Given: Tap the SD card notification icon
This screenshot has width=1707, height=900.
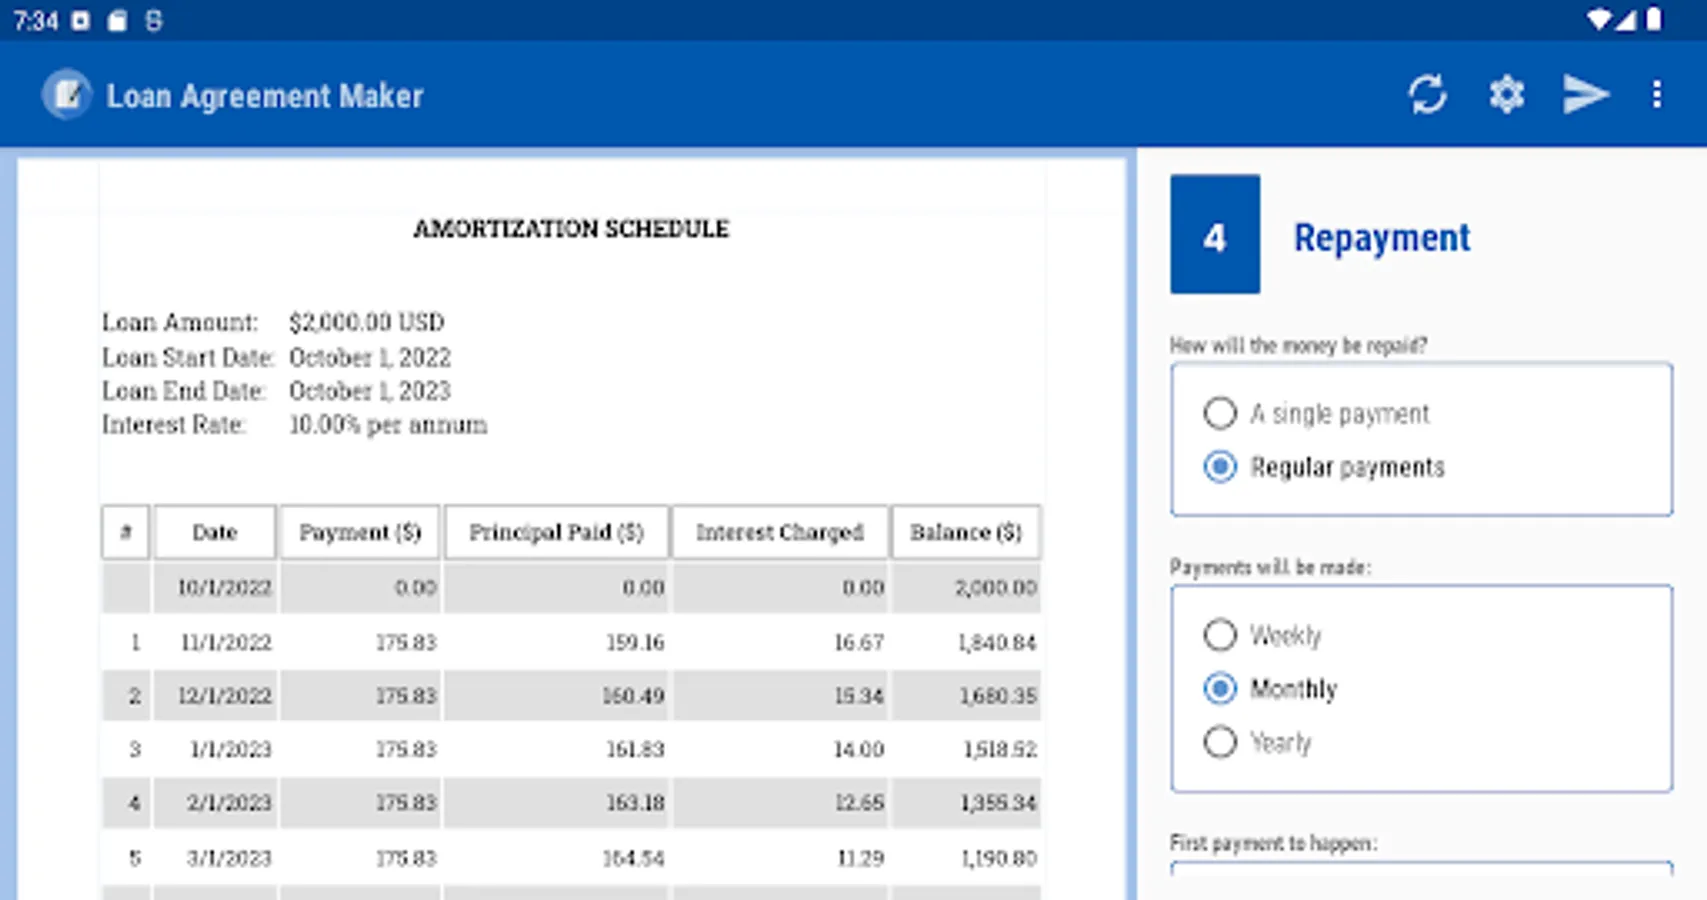Looking at the screenshot, I should tap(117, 21).
